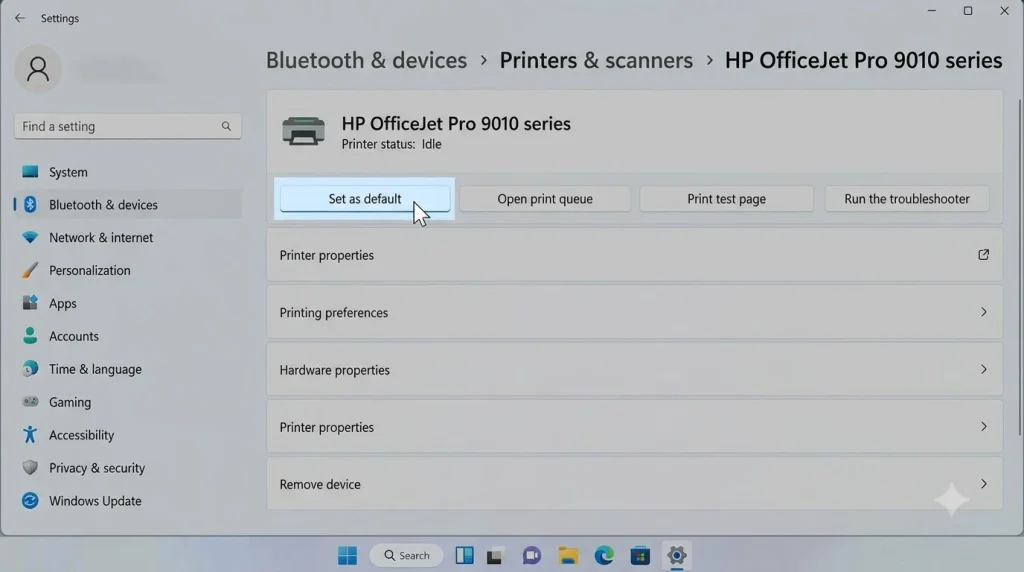Open Microsoft Store from the taskbar
1024x572 pixels.
(640, 556)
